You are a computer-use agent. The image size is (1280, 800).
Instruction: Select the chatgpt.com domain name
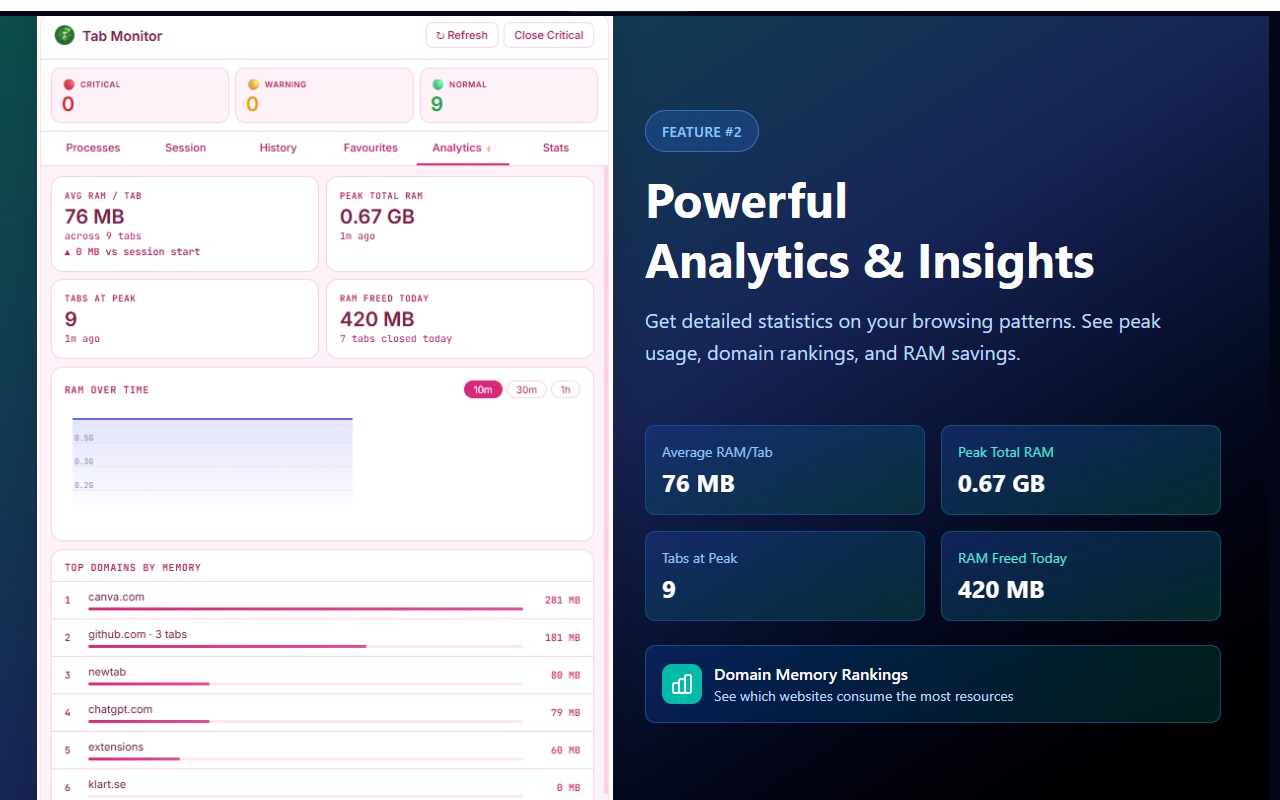[x=120, y=709]
